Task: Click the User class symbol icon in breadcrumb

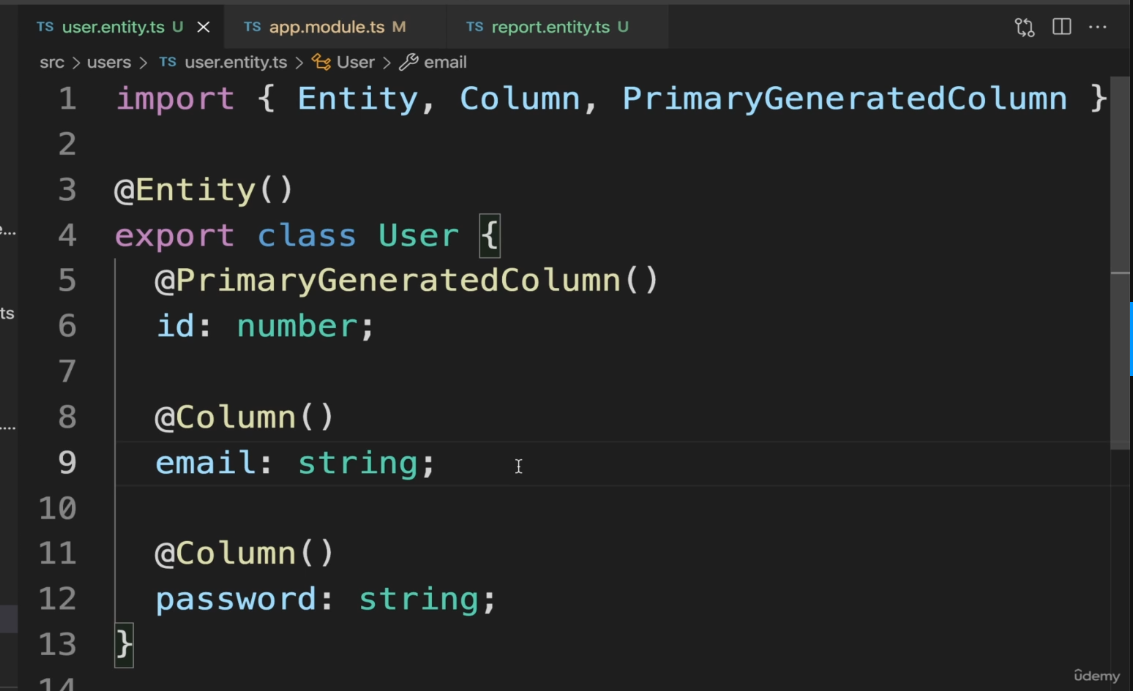Action: click(321, 62)
